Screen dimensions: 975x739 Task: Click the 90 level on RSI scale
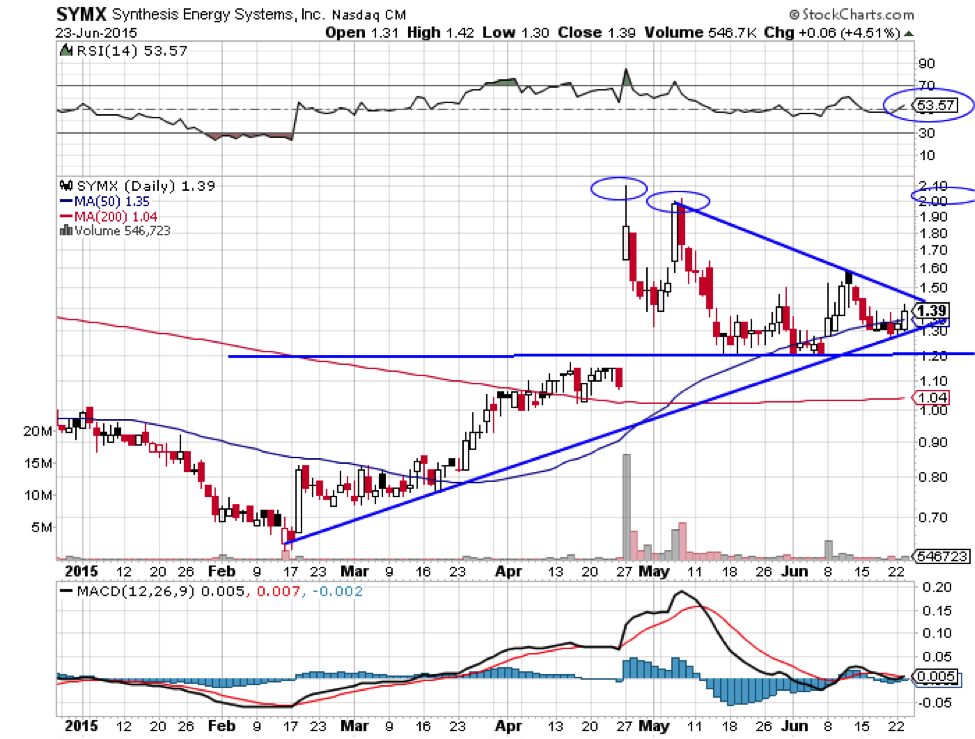(x=926, y=63)
